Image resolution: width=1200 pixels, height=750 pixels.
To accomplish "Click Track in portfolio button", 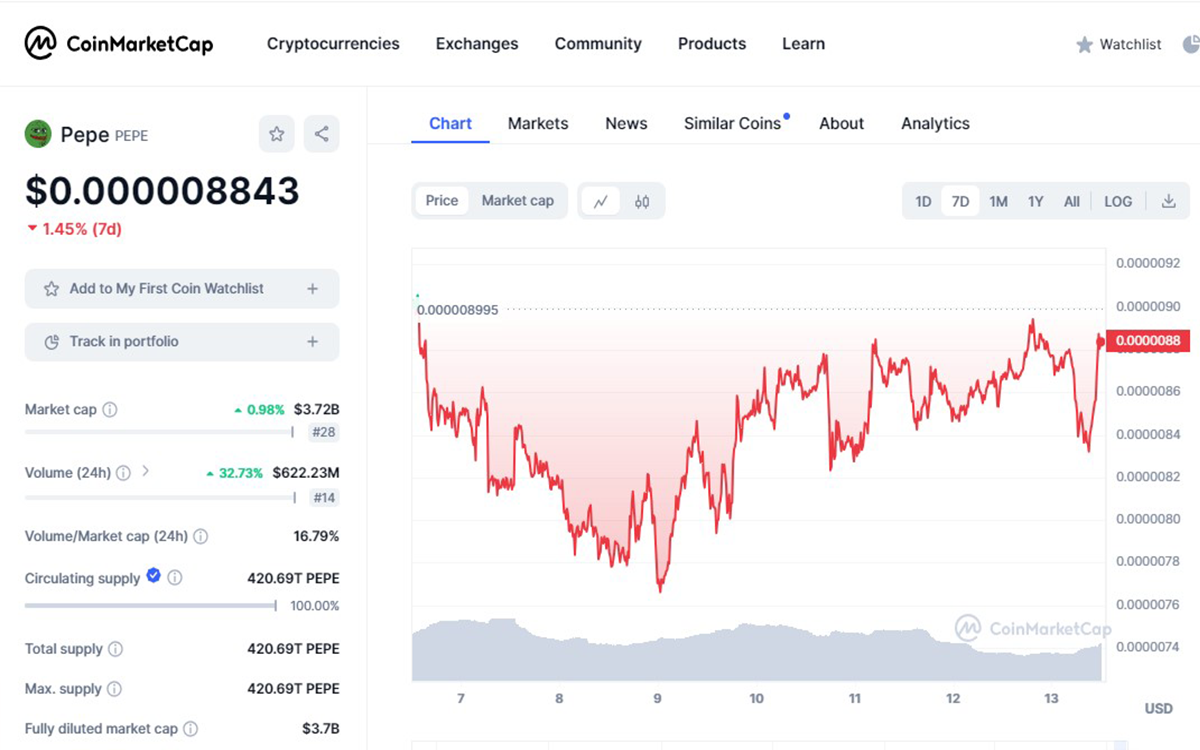I will (182, 342).
